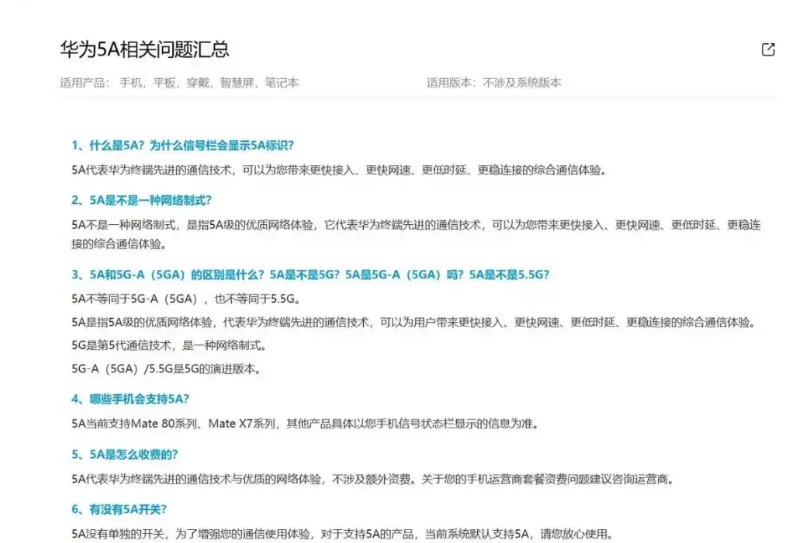This screenshot has height=543, width=798.
Task: Click line 5A不等同于5G-A（5GA）
Action: coord(186,299)
